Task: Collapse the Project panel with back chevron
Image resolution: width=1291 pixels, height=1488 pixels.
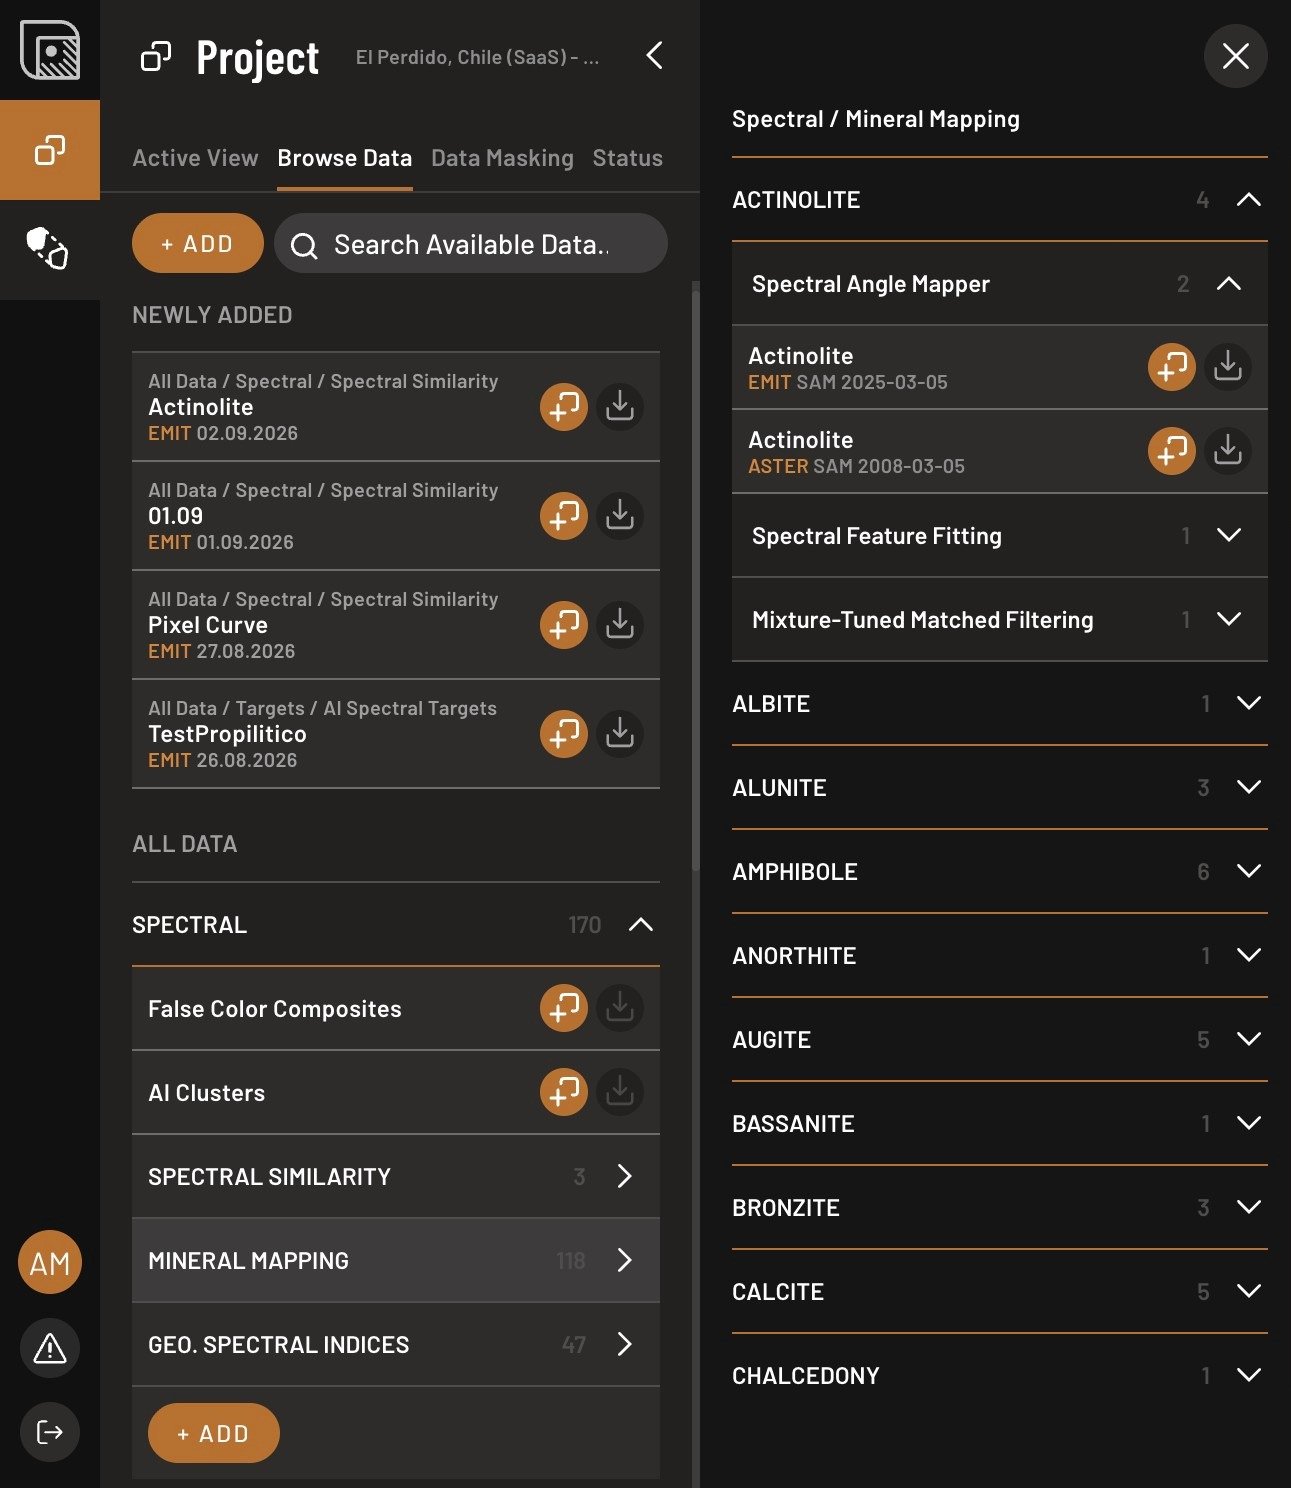Action: pos(654,56)
